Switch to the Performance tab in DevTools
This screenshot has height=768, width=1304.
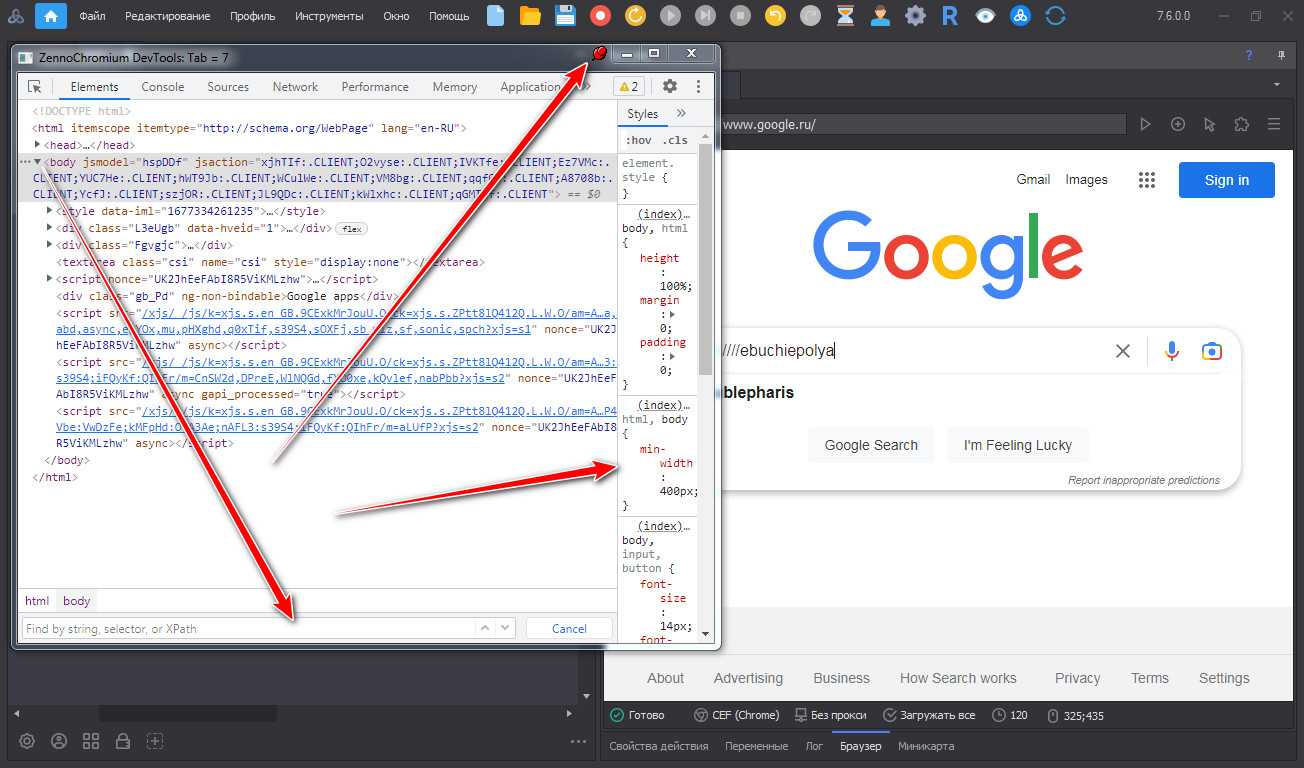pyautogui.click(x=375, y=87)
